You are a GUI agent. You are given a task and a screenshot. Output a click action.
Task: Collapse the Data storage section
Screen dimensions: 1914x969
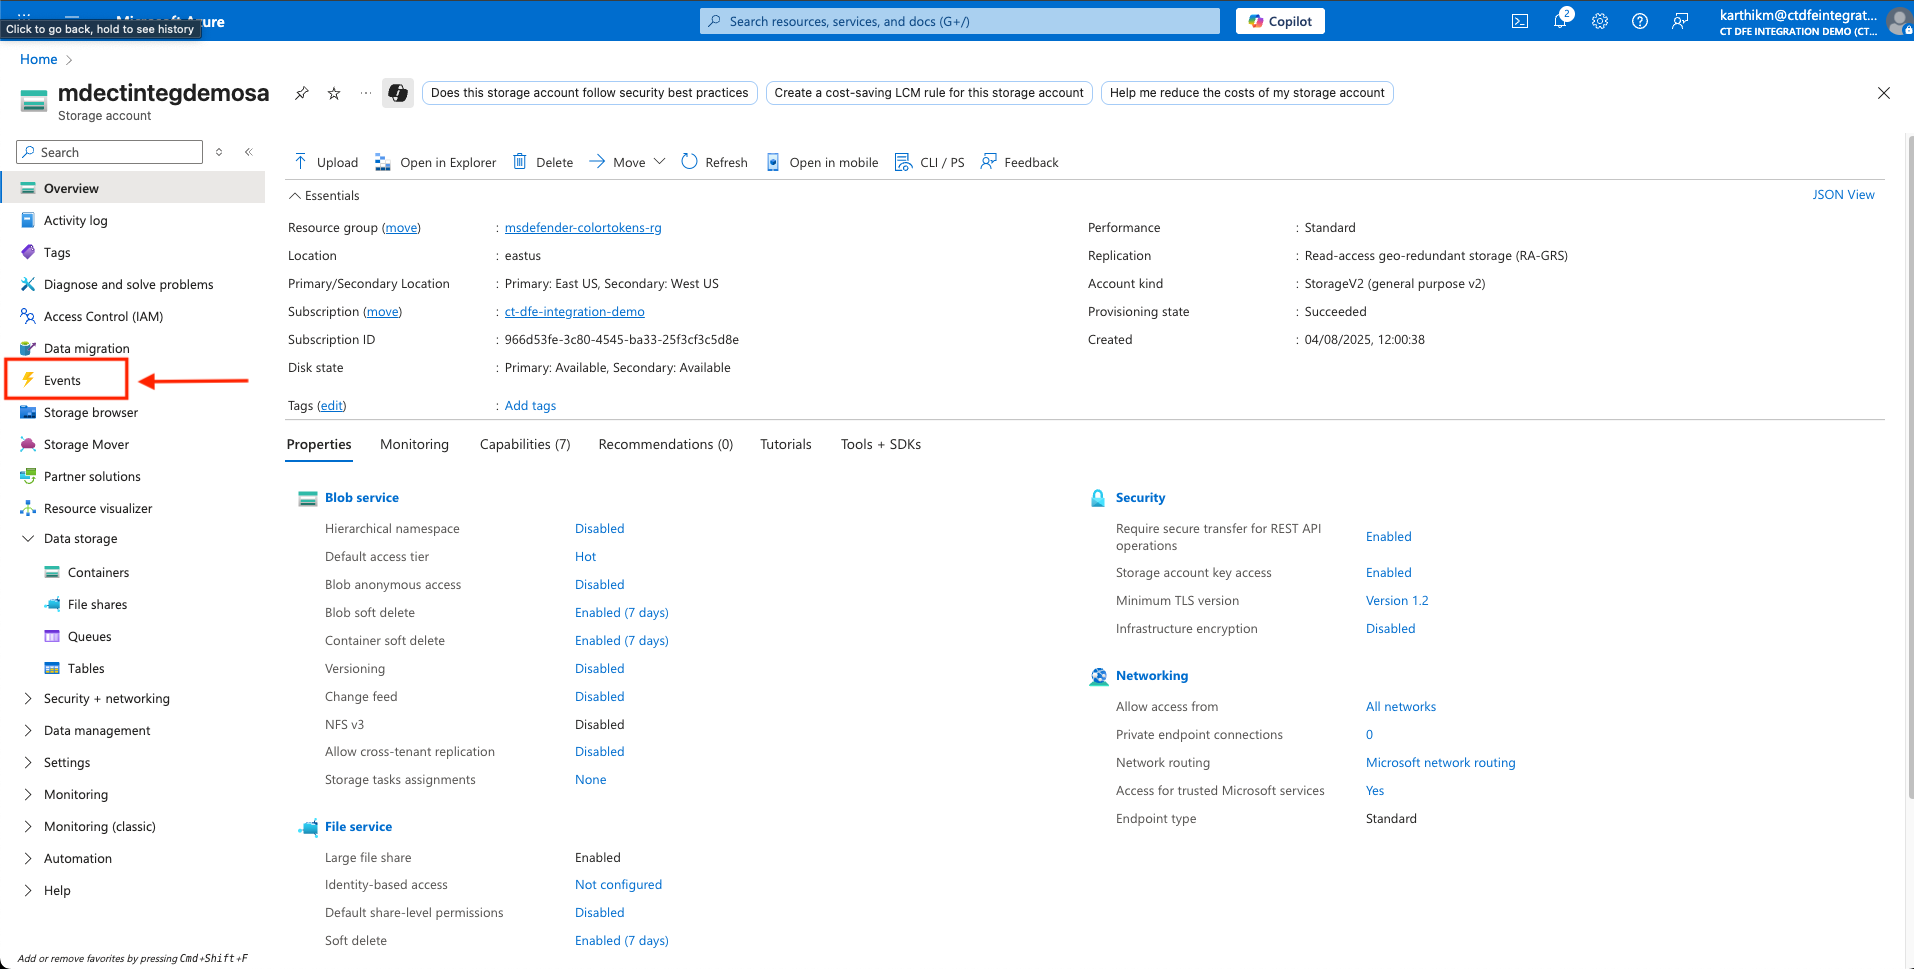point(28,538)
